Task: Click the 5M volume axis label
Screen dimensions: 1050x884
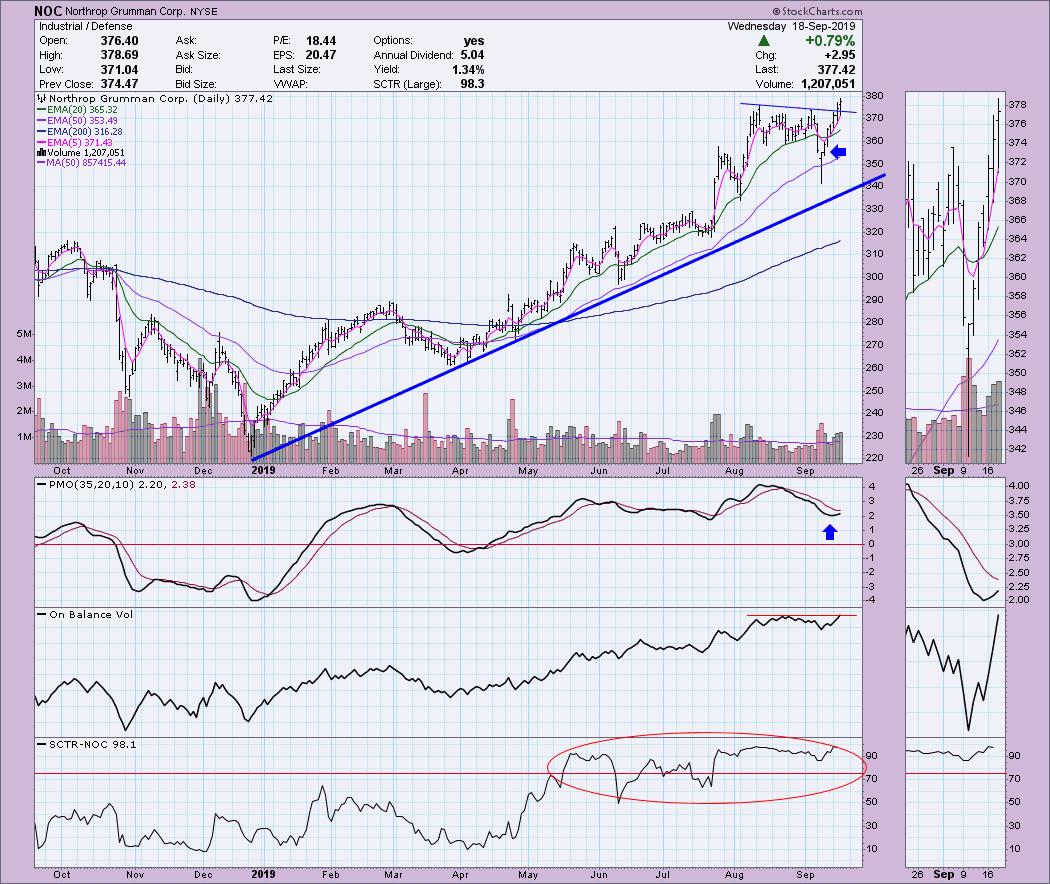Action: pyautogui.click(x=23, y=334)
